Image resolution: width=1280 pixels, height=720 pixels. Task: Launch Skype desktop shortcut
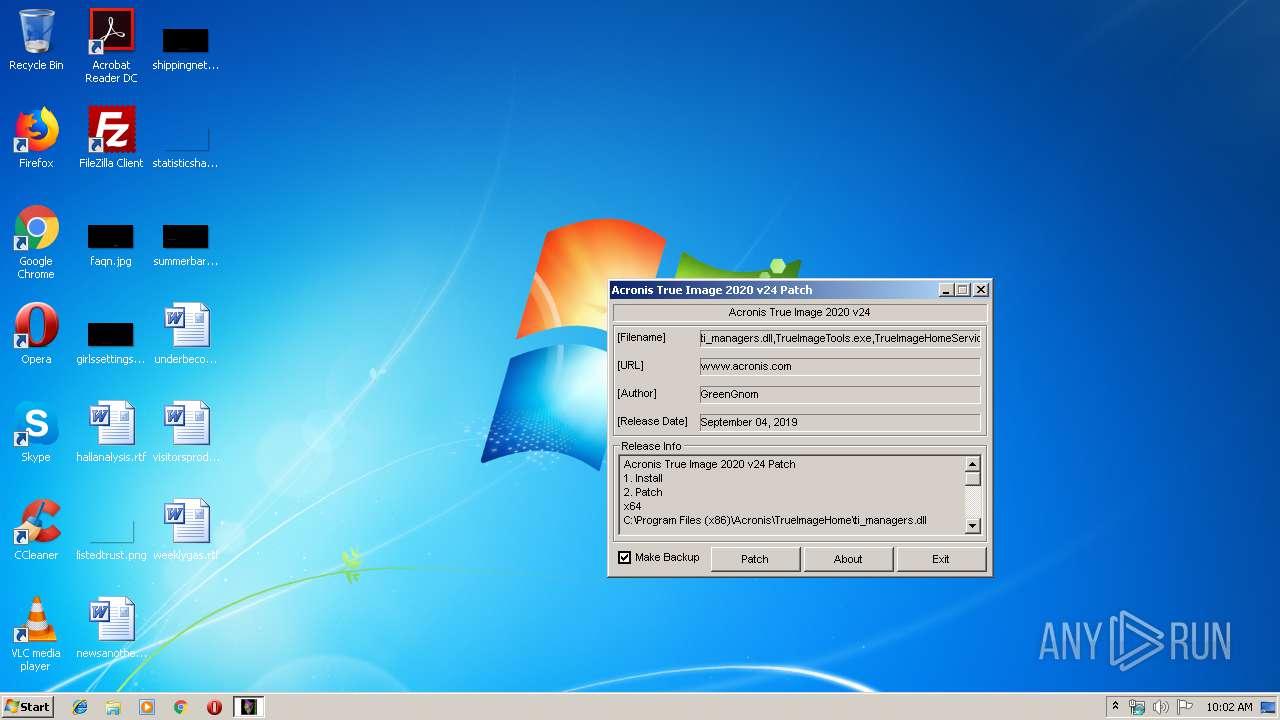click(36, 432)
